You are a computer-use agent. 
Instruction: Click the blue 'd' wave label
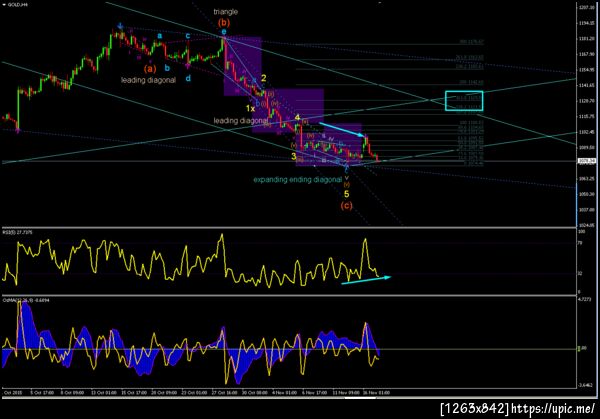coord(188,78)
